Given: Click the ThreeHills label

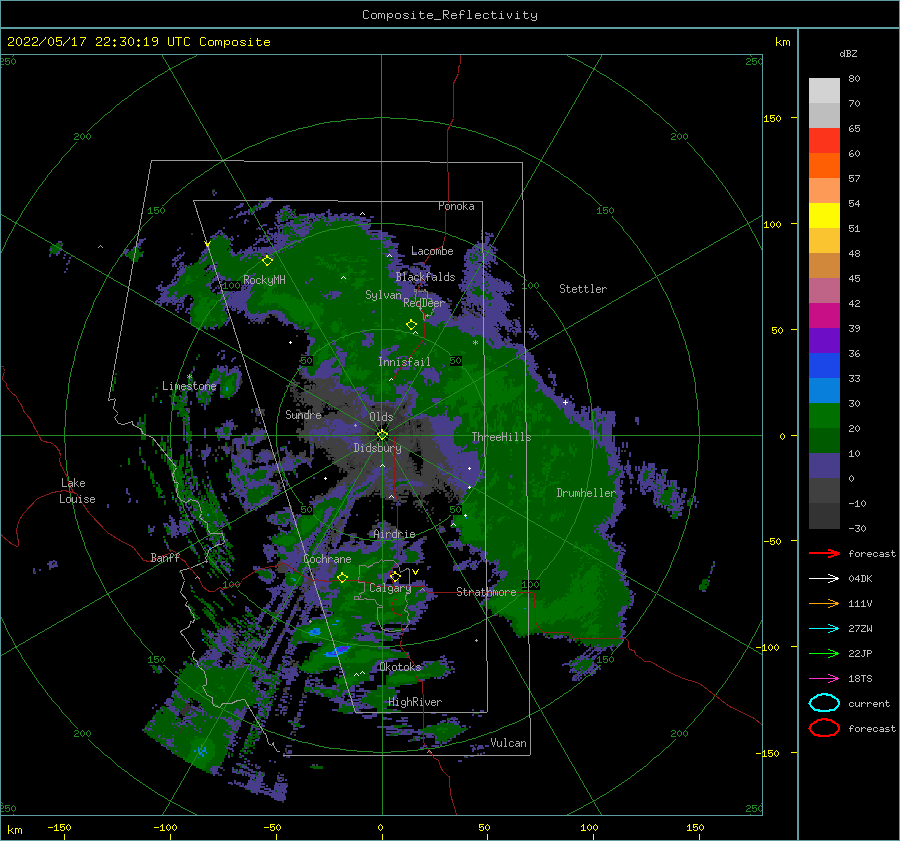Looking at the screenshot, I should coord(501,437).
